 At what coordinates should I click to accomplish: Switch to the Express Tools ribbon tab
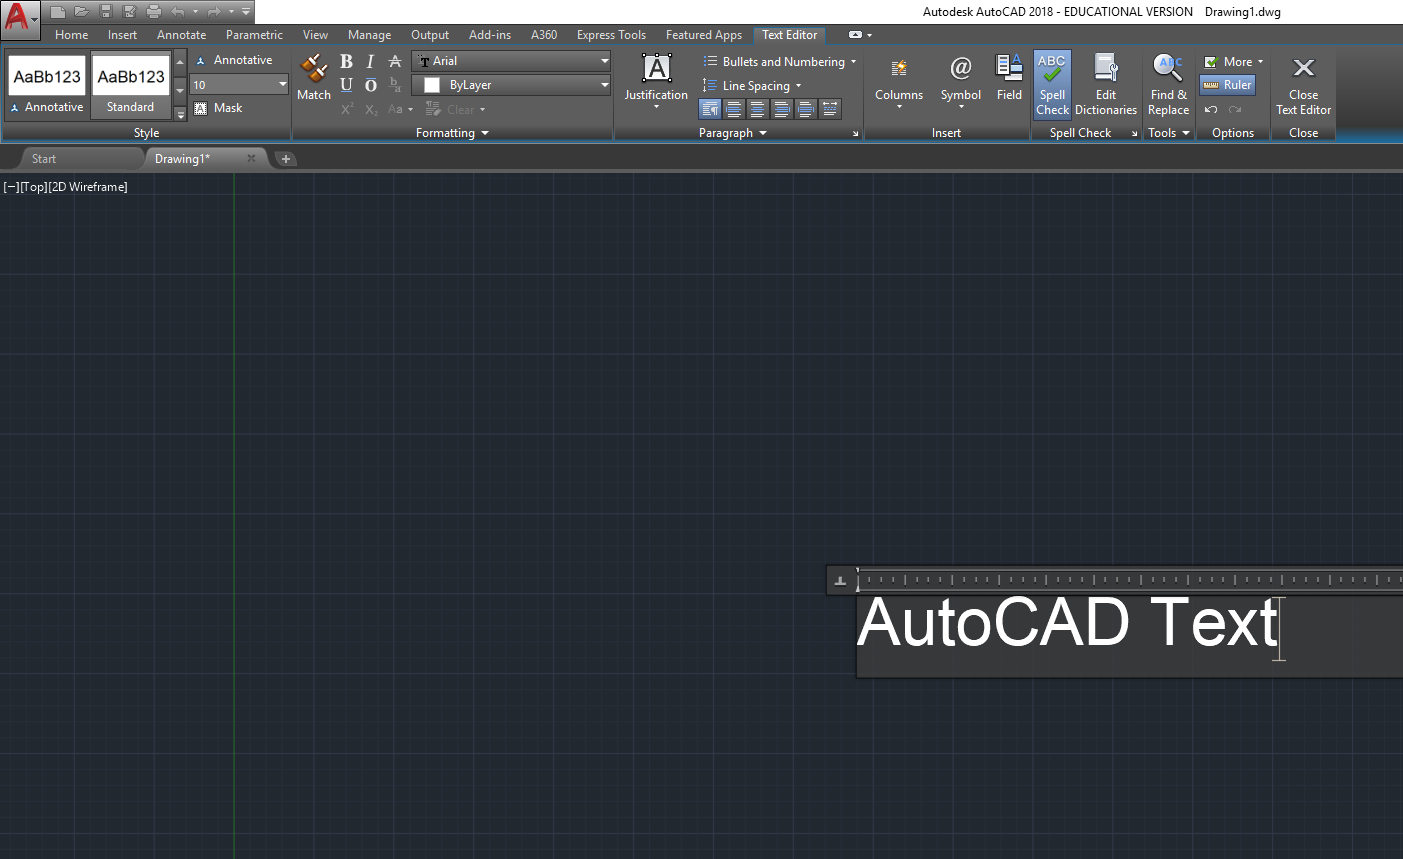coord(611,35)
